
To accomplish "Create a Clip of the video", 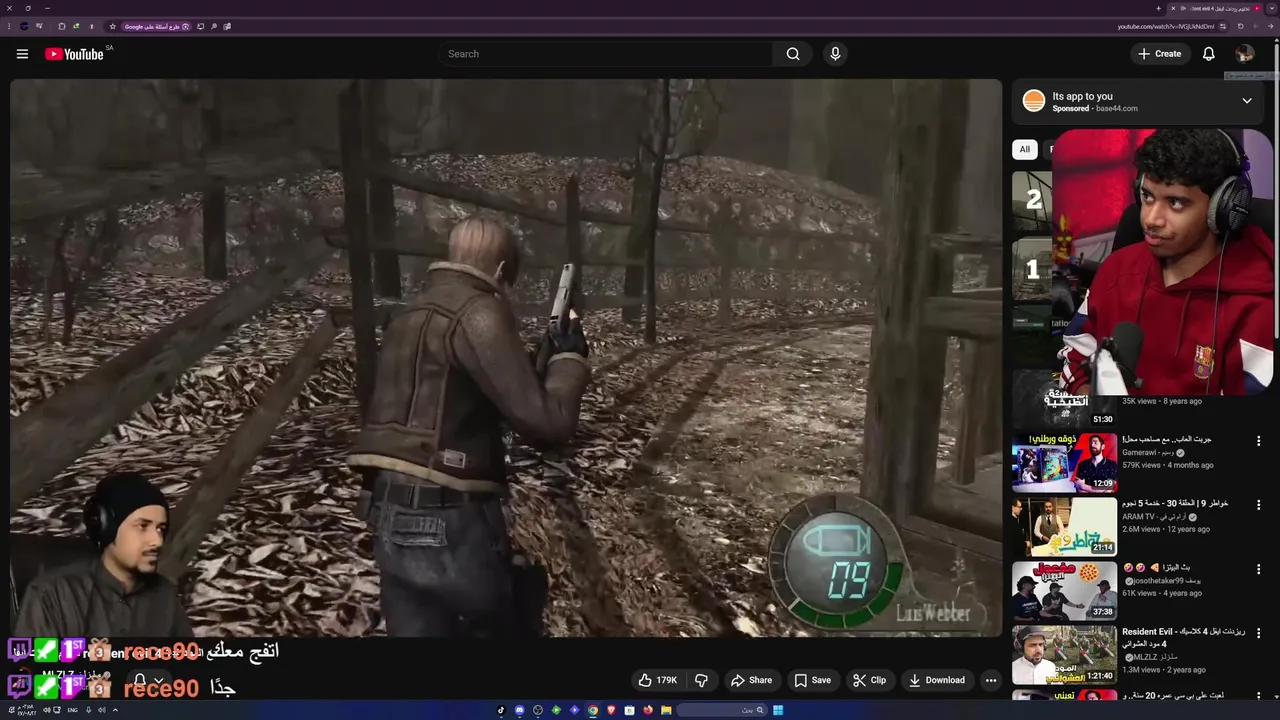I will 869,680.
